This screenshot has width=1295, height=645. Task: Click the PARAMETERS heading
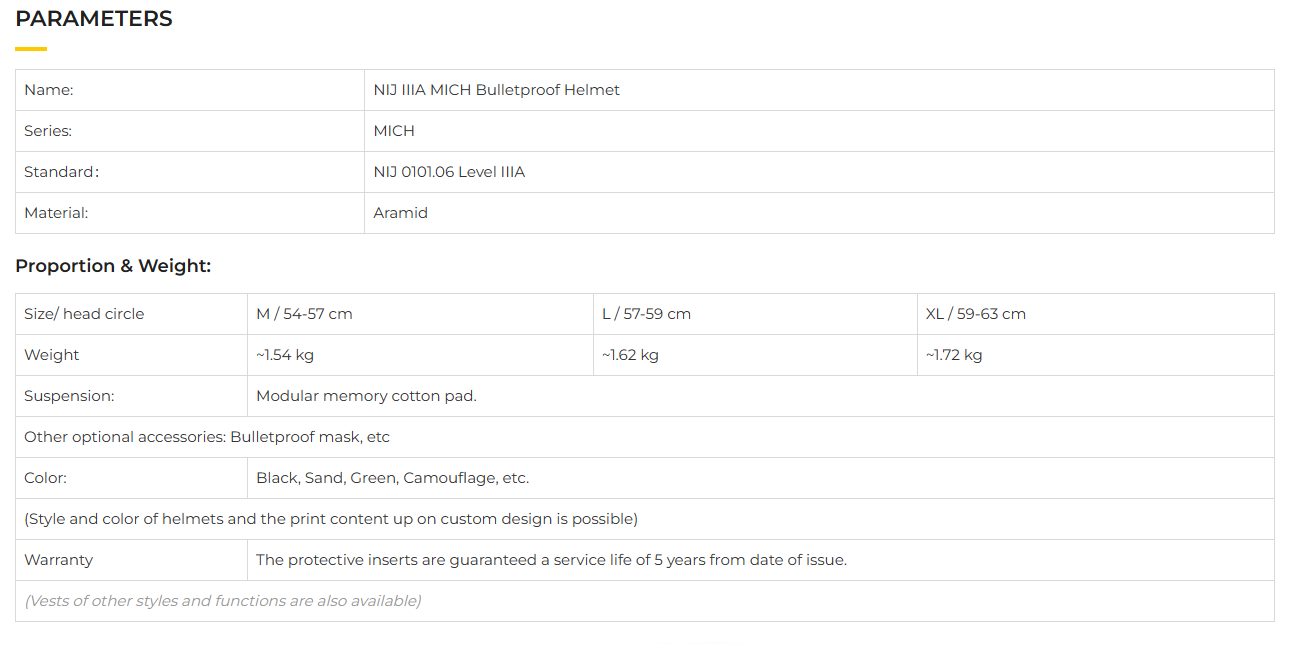click(x=94, y=19)
